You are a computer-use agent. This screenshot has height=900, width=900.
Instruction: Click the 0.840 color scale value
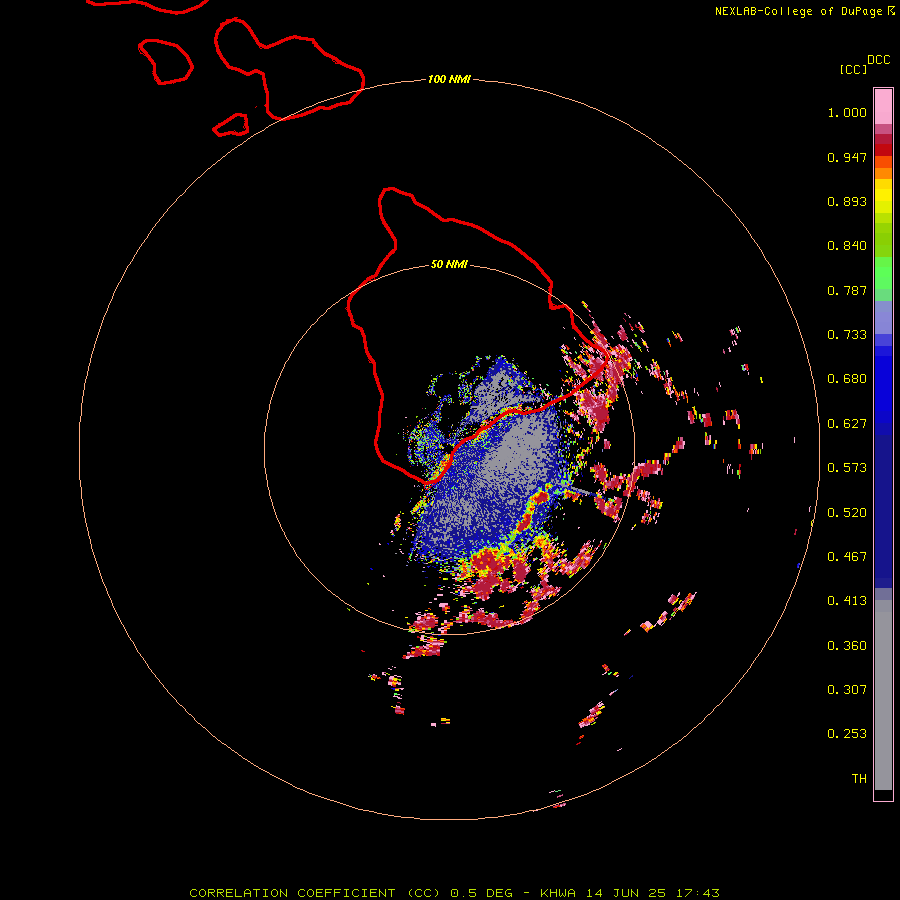[x=847, y=246]
